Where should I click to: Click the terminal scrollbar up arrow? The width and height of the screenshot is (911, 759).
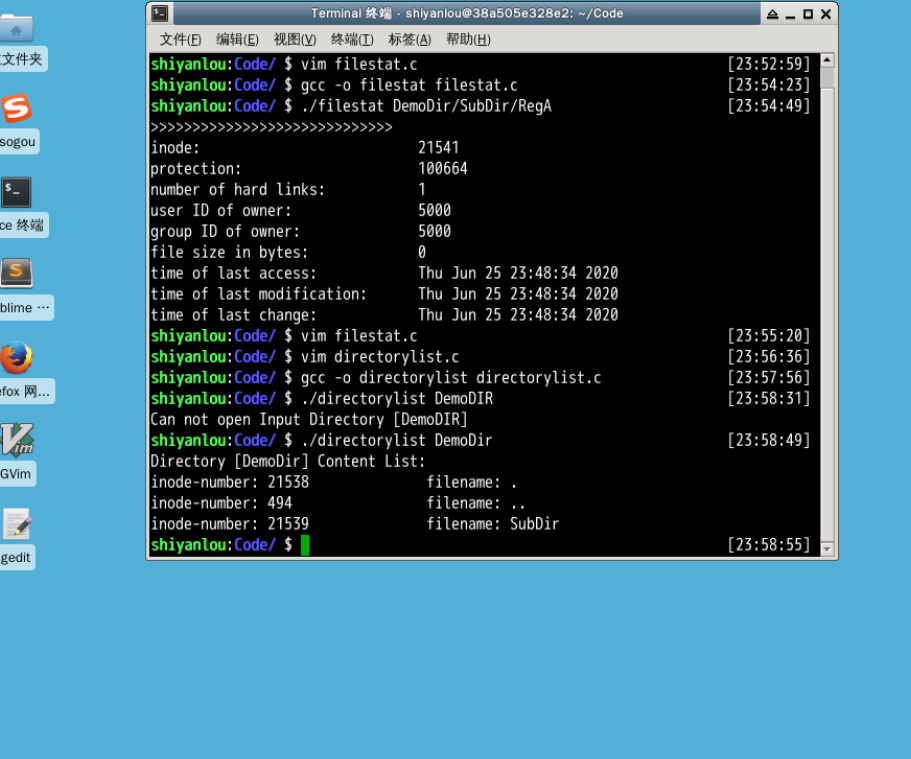point(827,60)
